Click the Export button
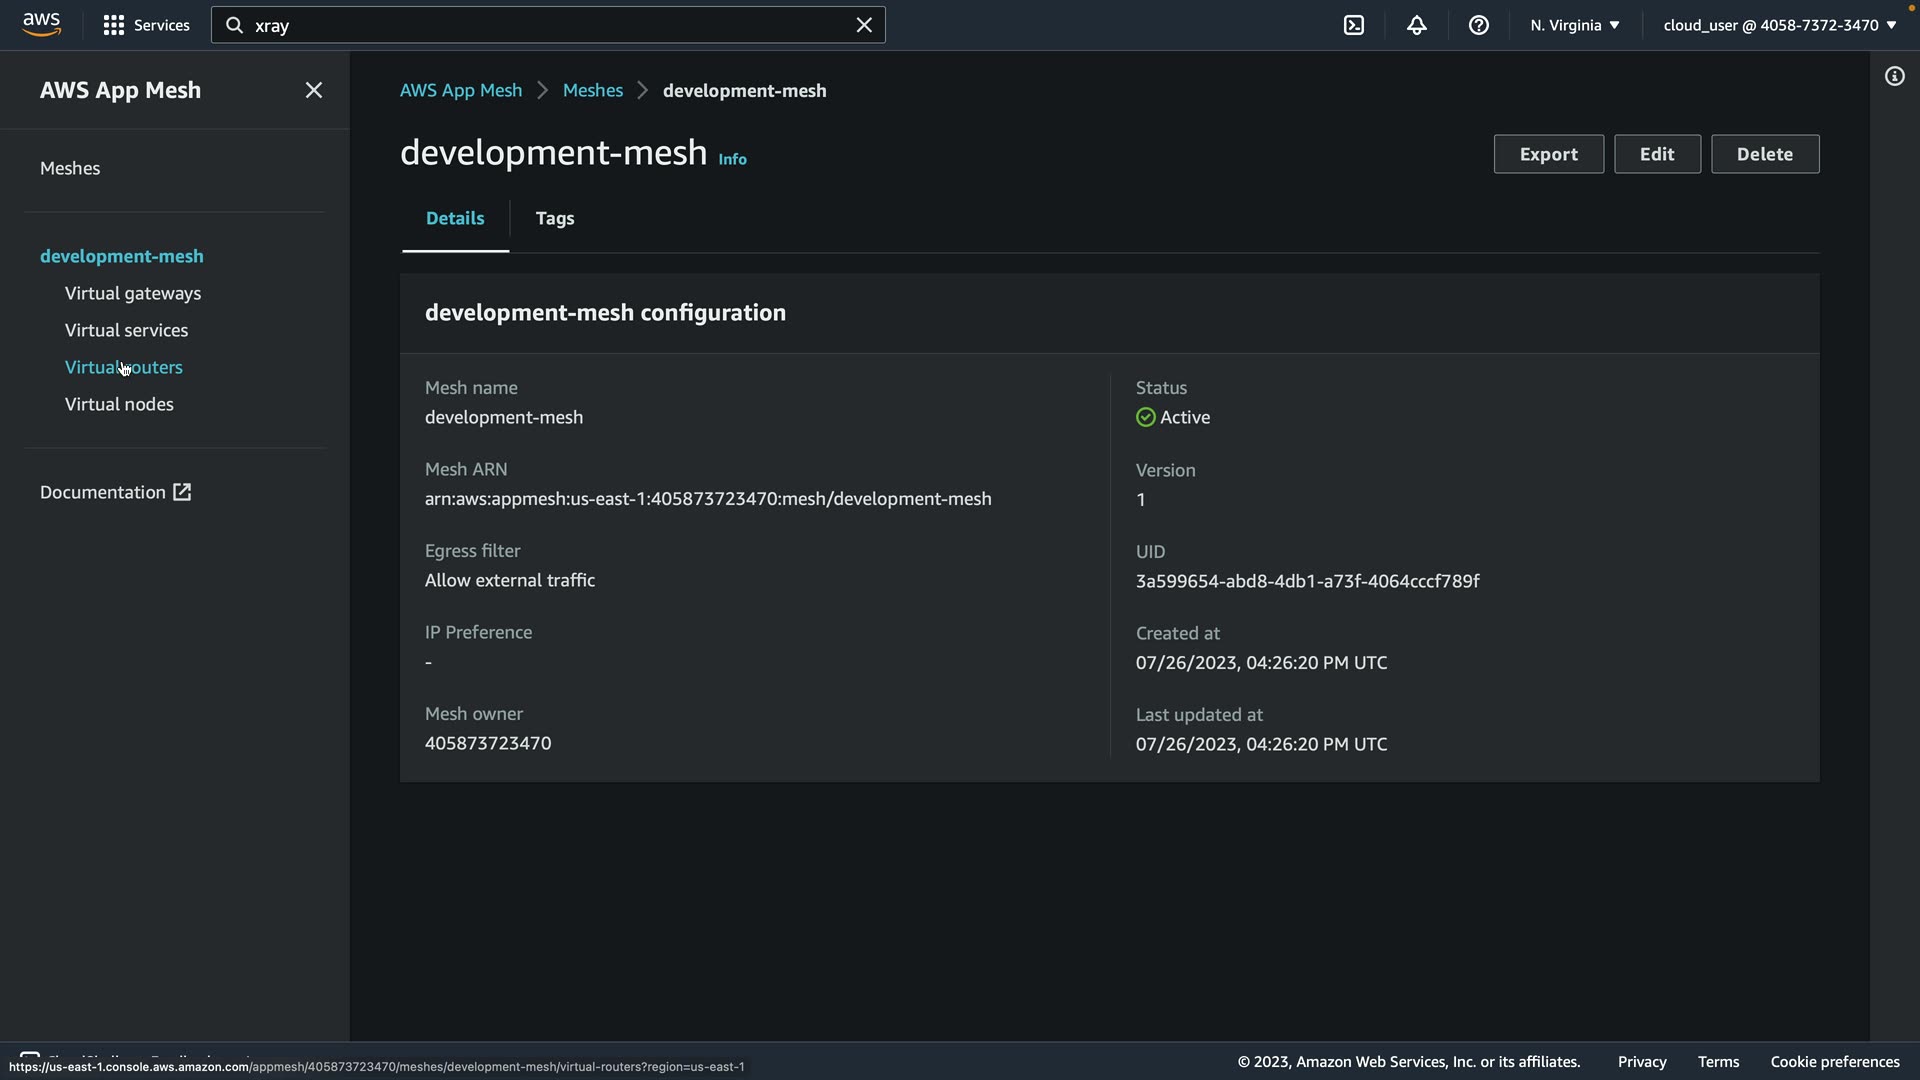Viewport: 1920px width, 1080px height. (1548, 154)
